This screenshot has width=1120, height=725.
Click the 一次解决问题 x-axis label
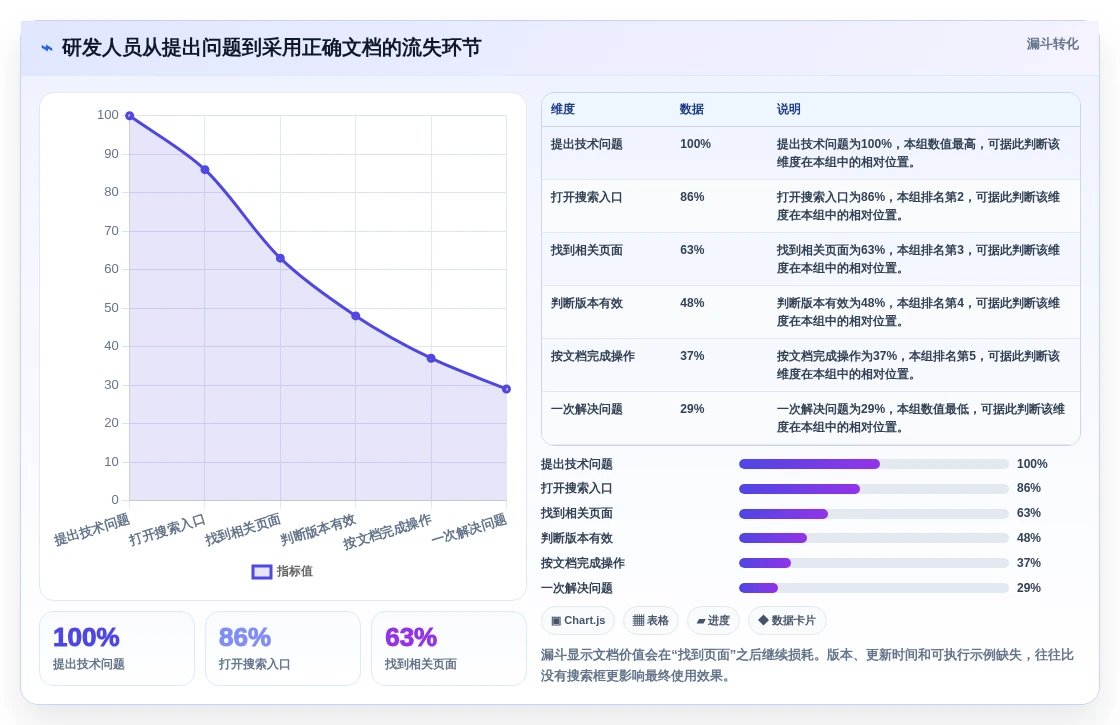click(x=469, y=529)
